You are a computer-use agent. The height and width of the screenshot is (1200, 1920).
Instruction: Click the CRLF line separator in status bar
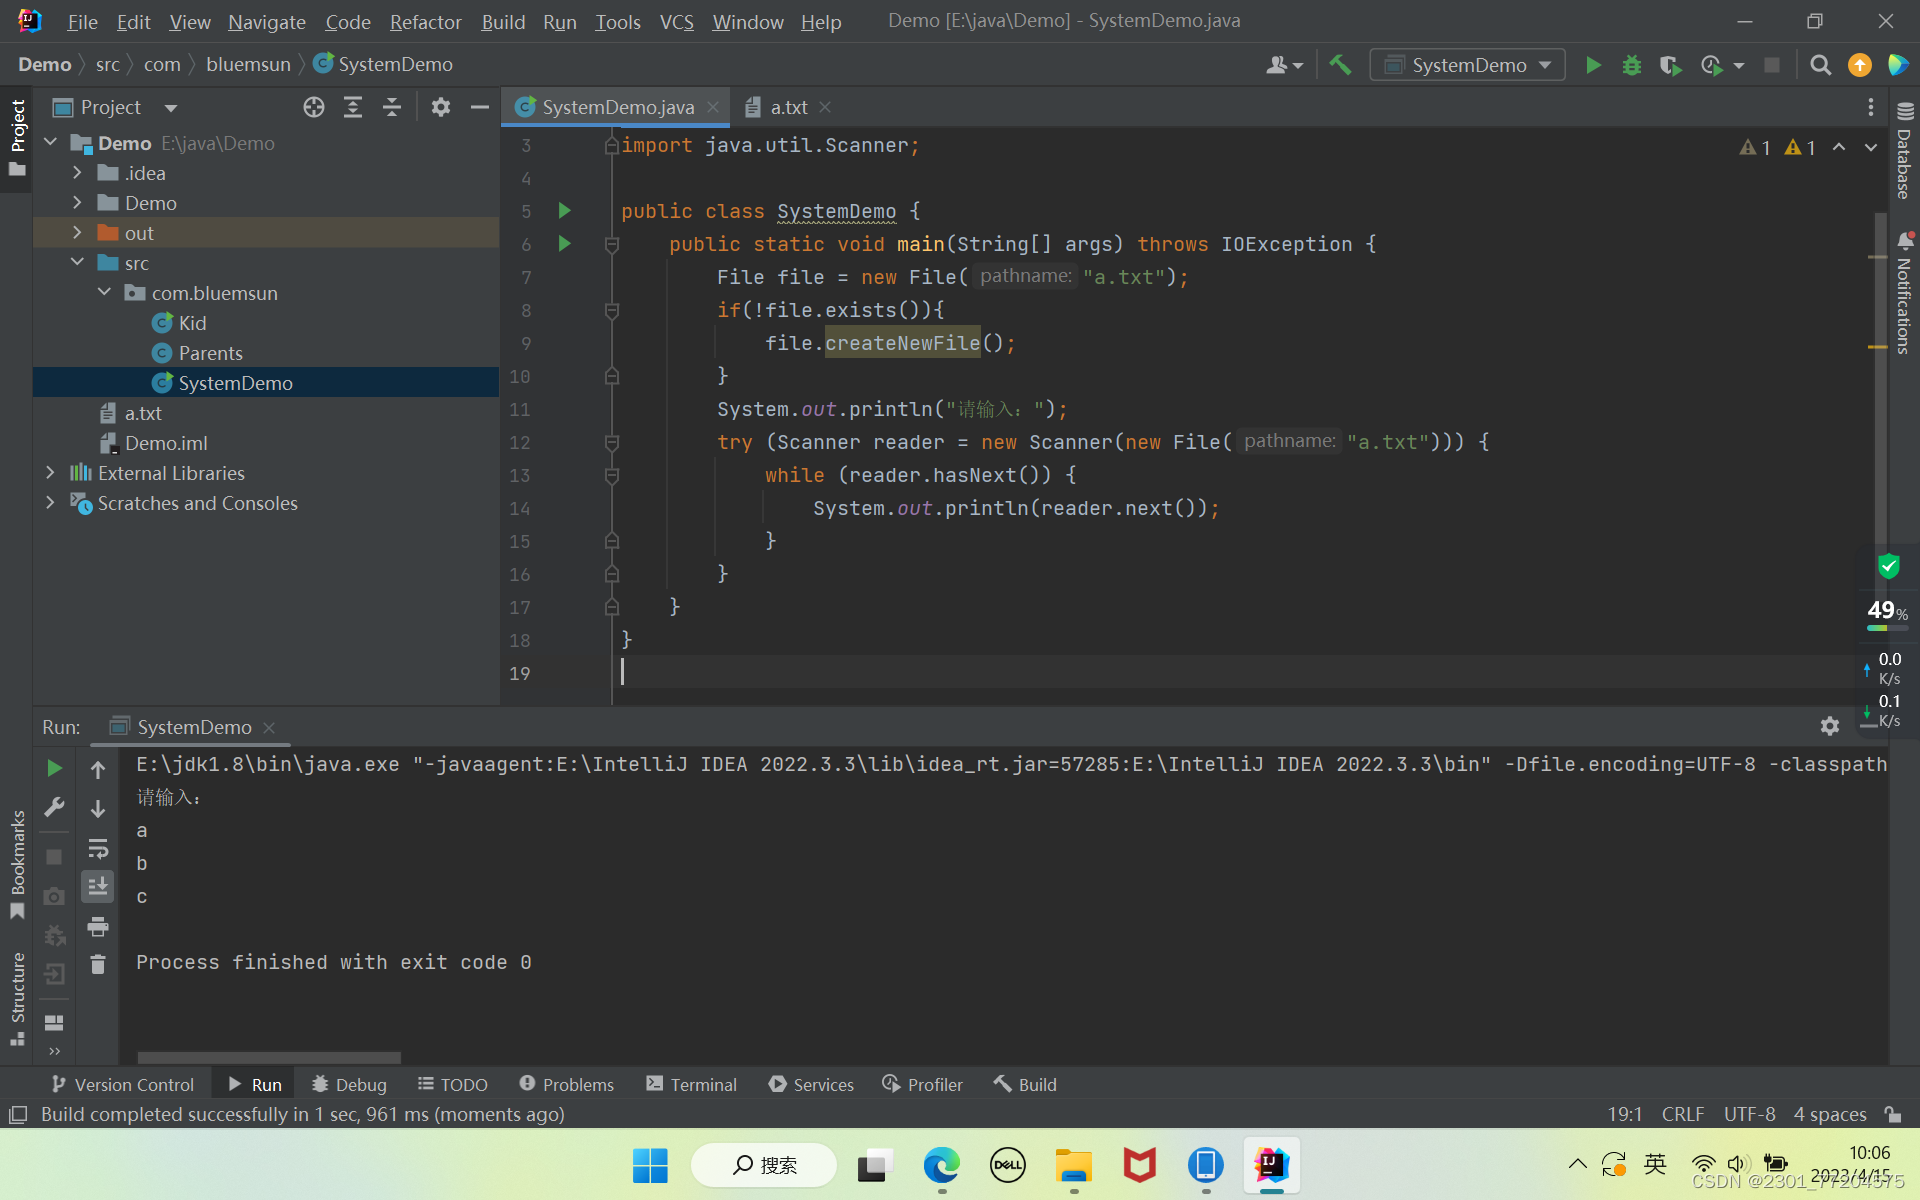[x=1682, y=1114]
